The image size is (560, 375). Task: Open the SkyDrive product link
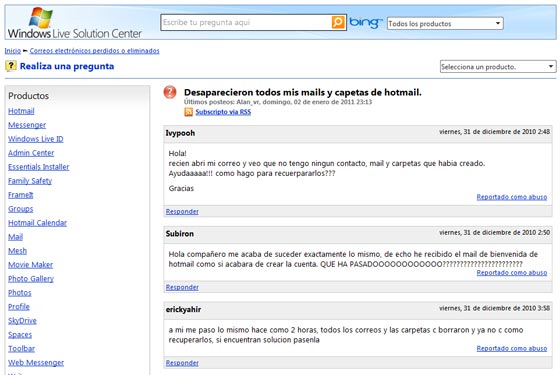click(22, 320)
